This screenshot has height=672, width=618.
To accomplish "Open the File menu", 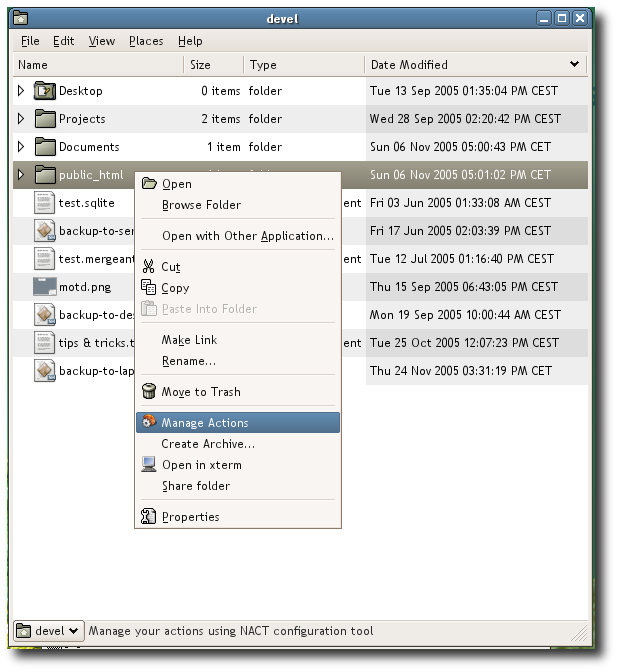I will [30, 41].
